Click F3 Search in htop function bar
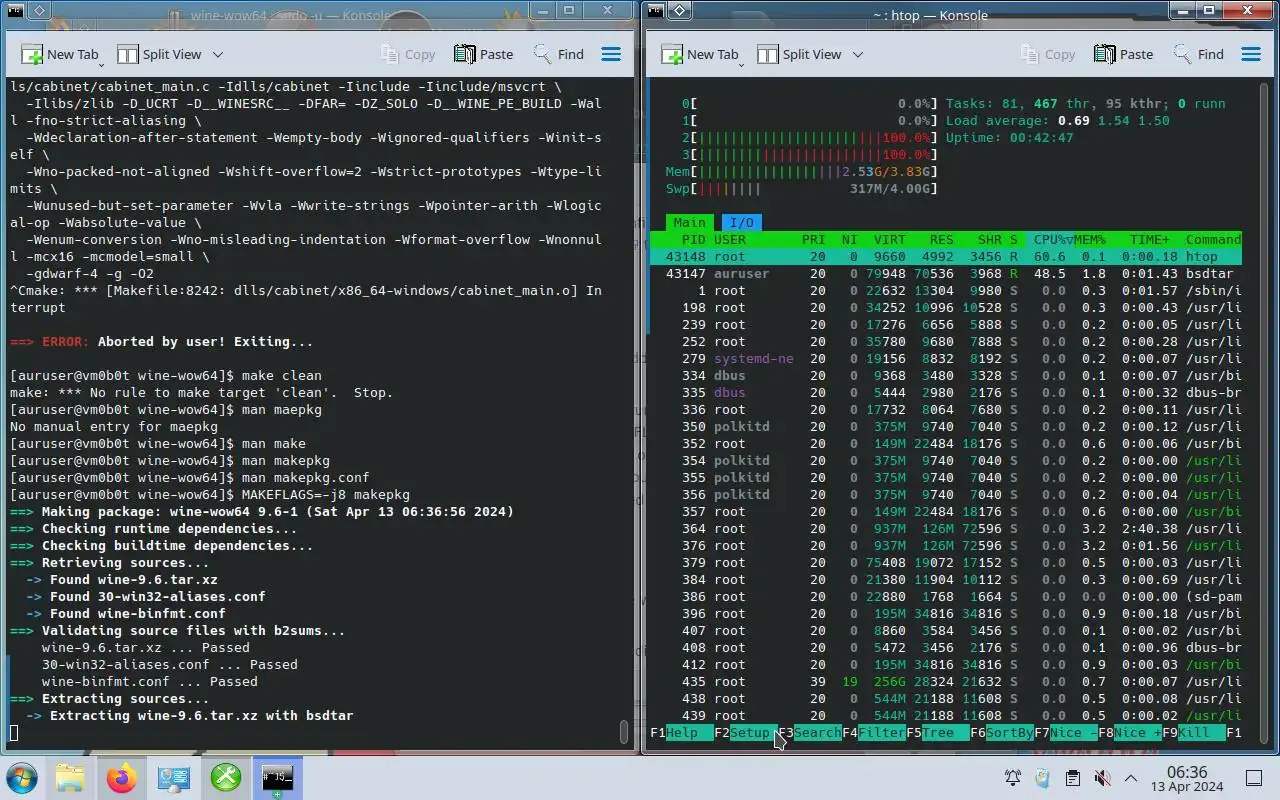 click(x=810, y=733)
